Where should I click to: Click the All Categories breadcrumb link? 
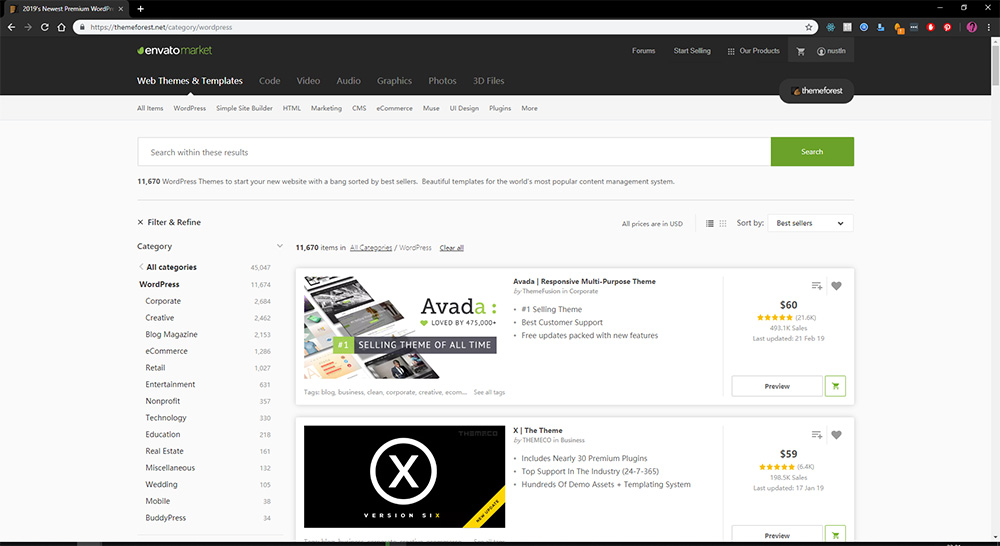tap(371, 247)
